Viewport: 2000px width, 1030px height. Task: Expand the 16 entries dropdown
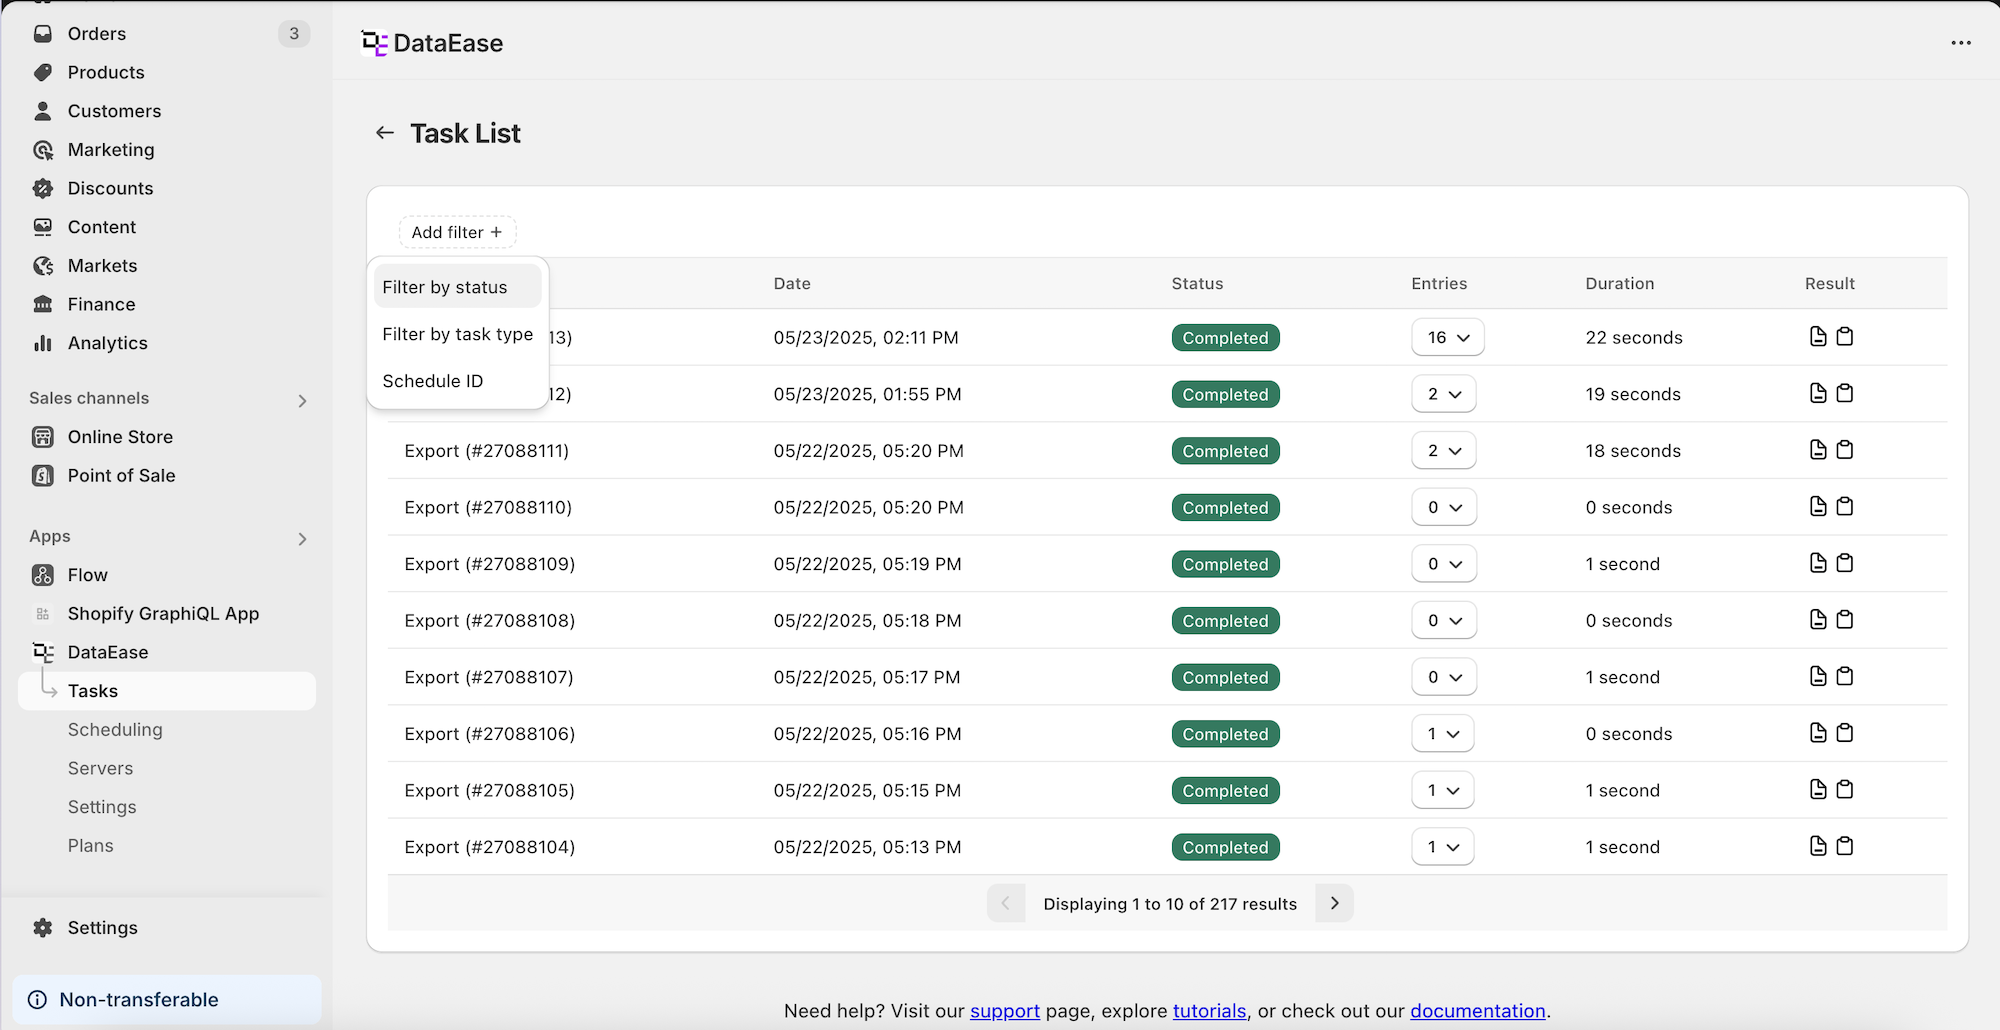click(1447, 337)
